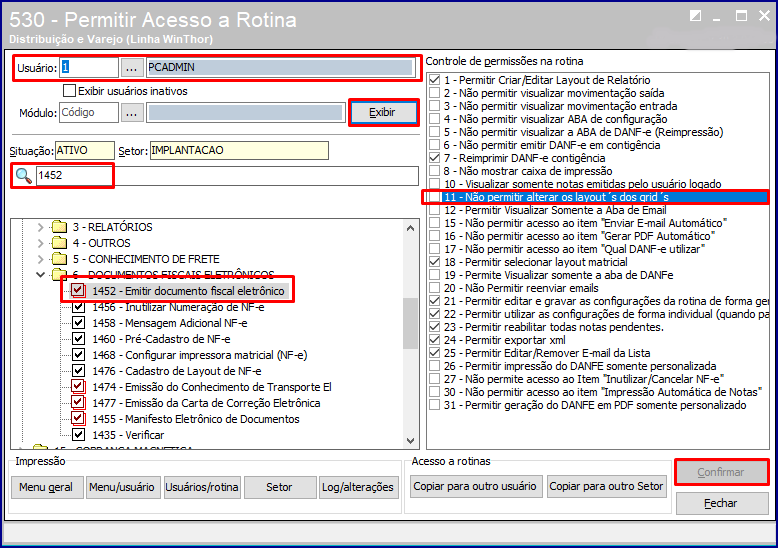The height and width of the screenshot is (548, 778).
Task: Click the Usuários/rotina print button
Action: (x=201, y=487)
